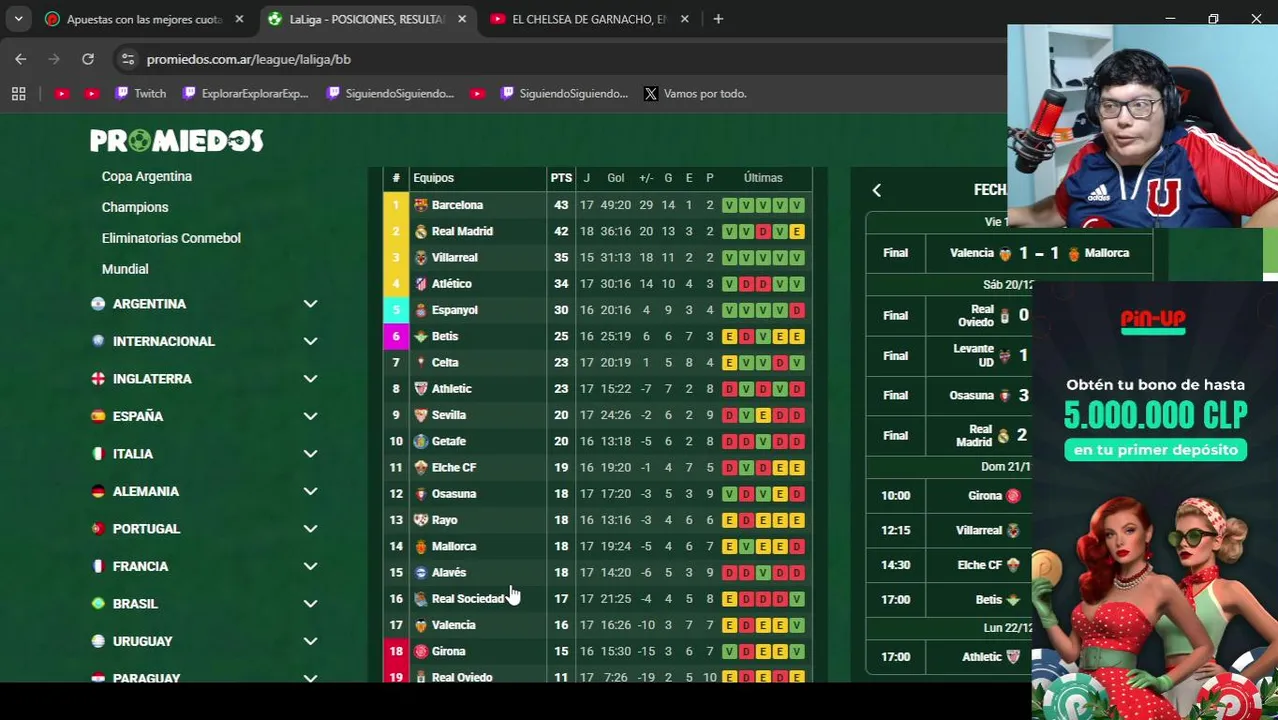
Task: Close the EL CHELSEA DE GARNACHO tab
Action: pyautogui.click(x=684, y=19)
